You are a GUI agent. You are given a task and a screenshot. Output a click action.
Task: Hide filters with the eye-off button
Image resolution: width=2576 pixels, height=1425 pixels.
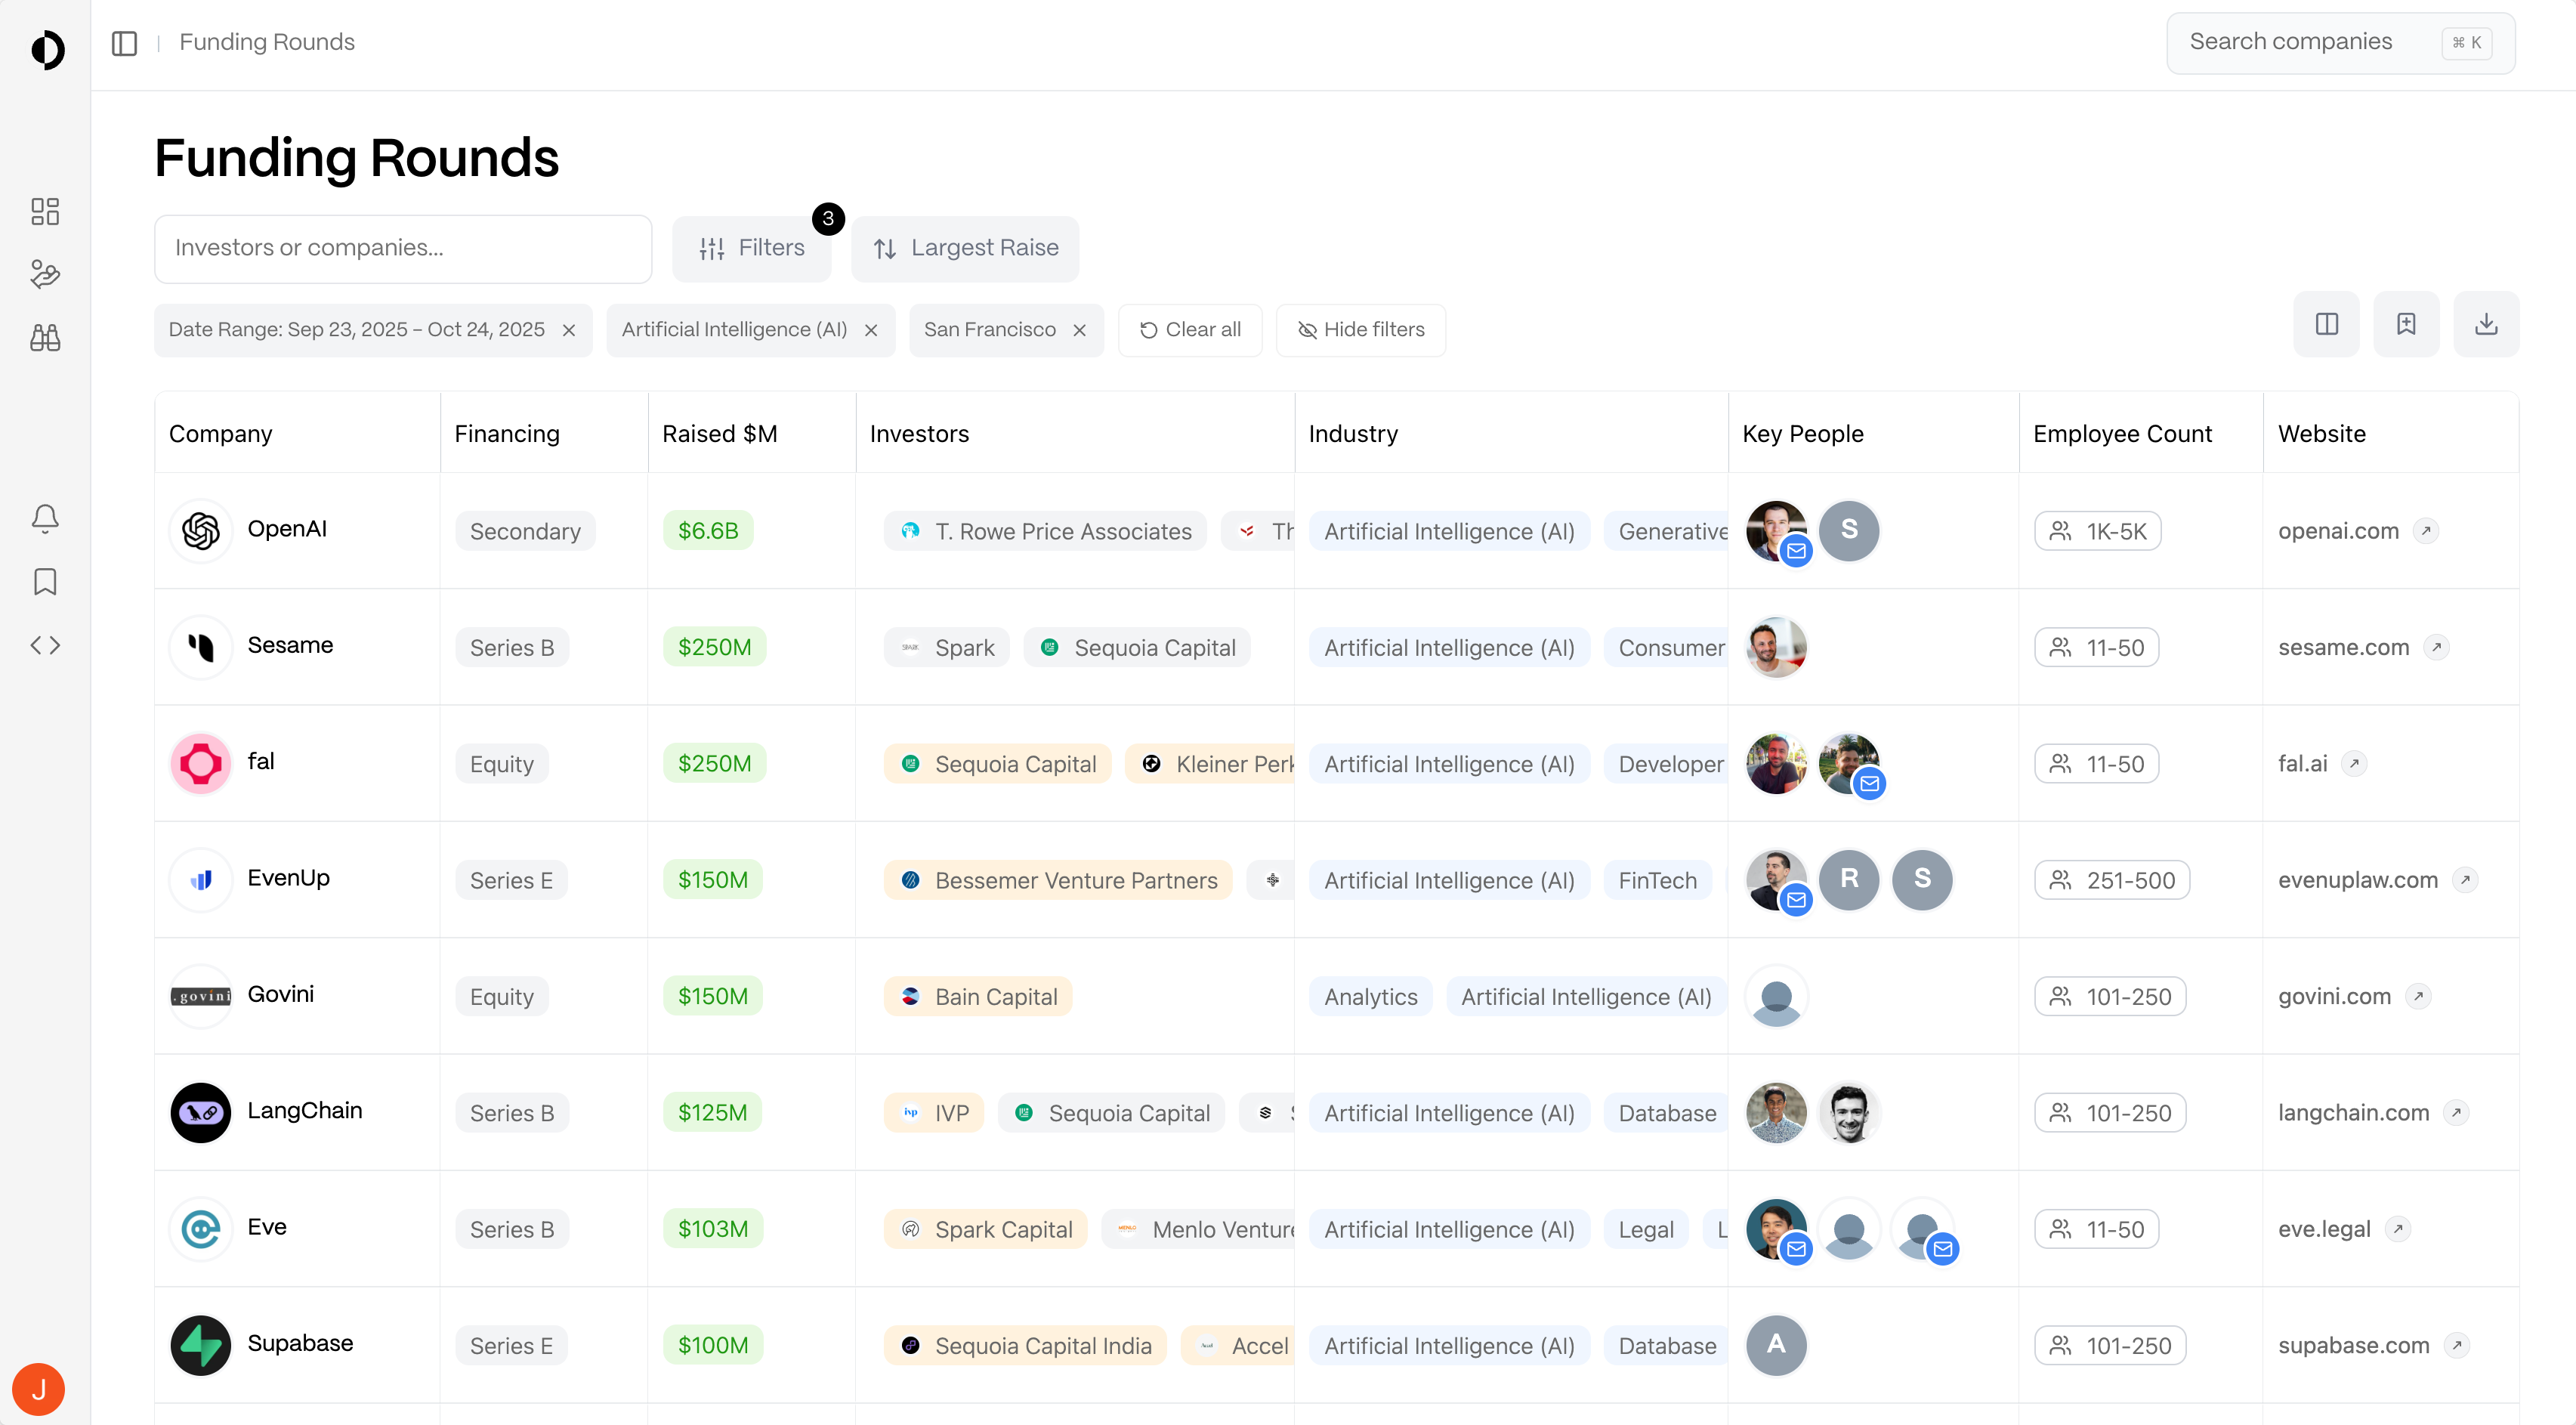(x=1360, y=330)
